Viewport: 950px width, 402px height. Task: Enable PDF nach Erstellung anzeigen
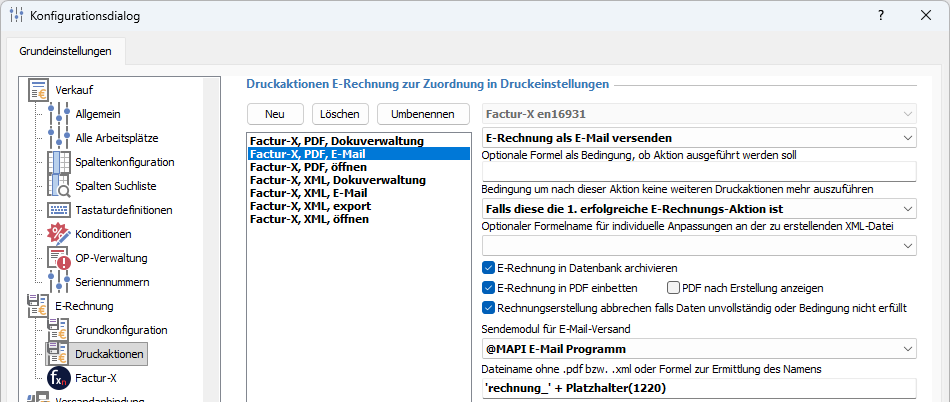coord(673,288)
